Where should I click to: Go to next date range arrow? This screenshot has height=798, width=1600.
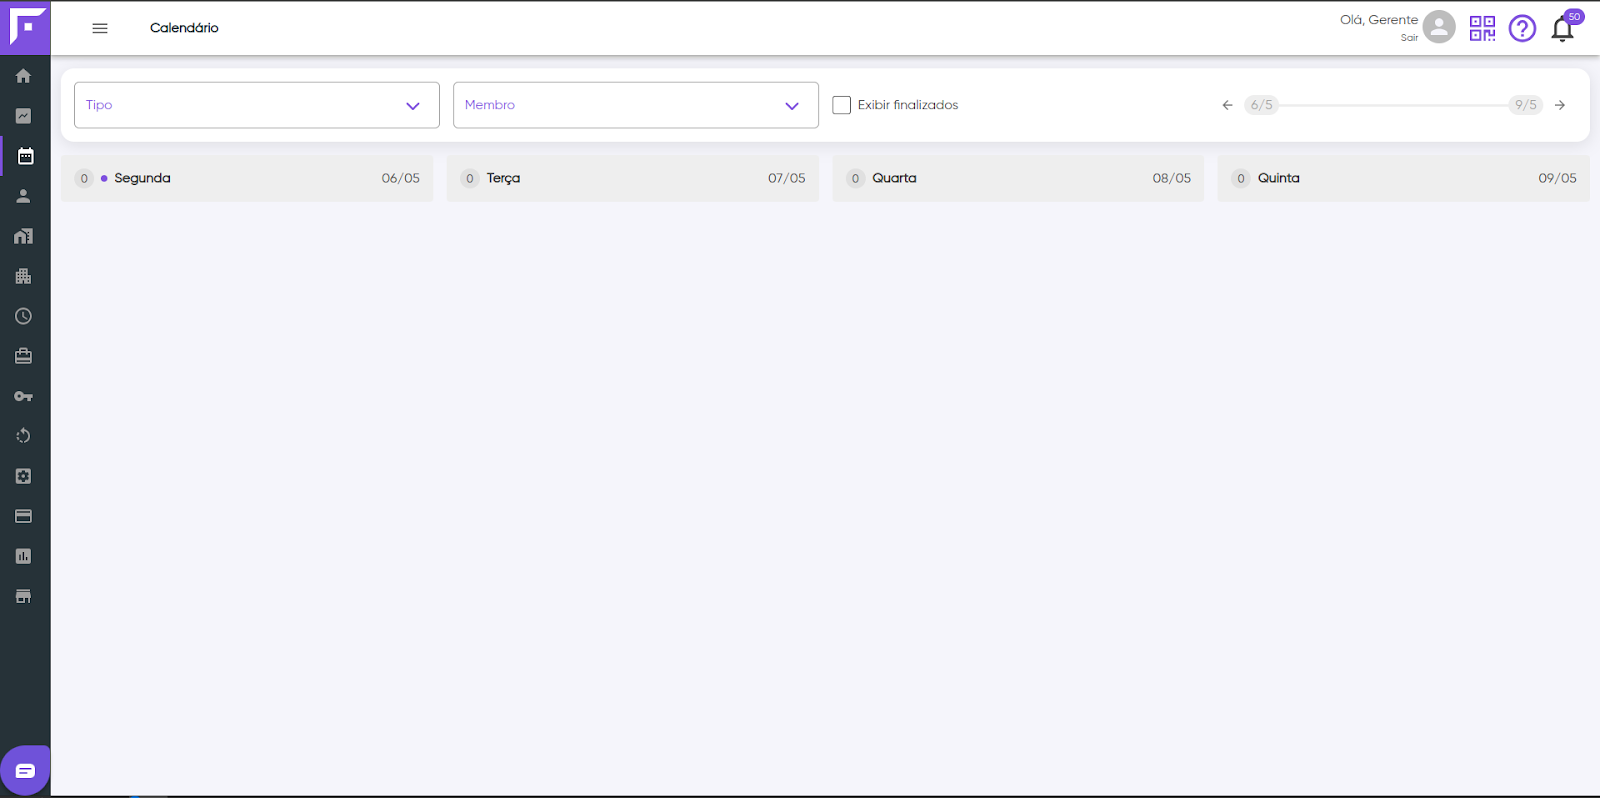click(1559, 105)
